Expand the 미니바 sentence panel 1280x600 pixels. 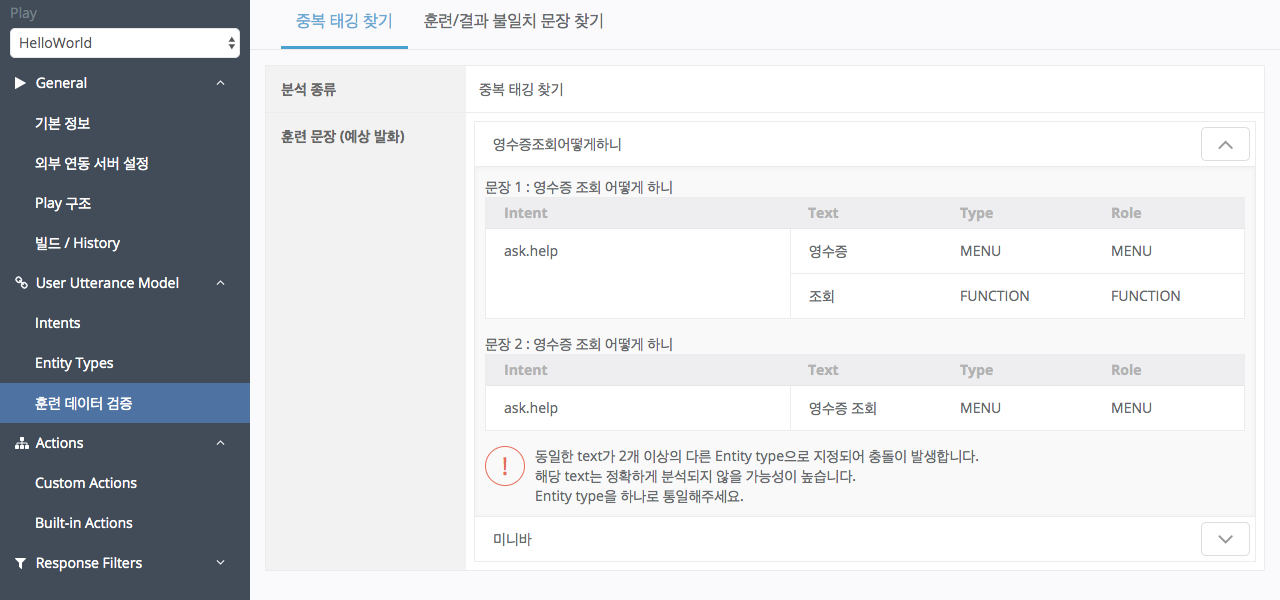coord(1225,539)
